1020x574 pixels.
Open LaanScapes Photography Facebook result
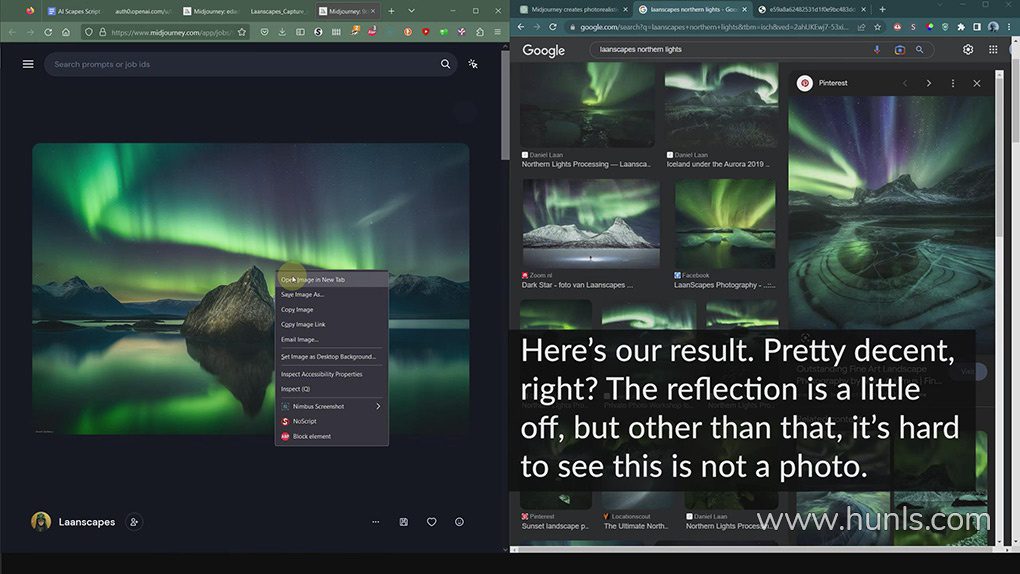pos(724,285)
